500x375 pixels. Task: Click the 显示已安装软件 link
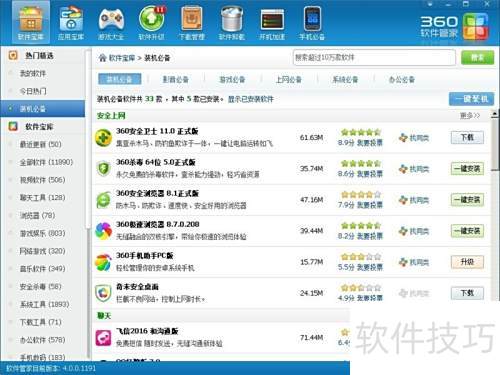(251, 99)
